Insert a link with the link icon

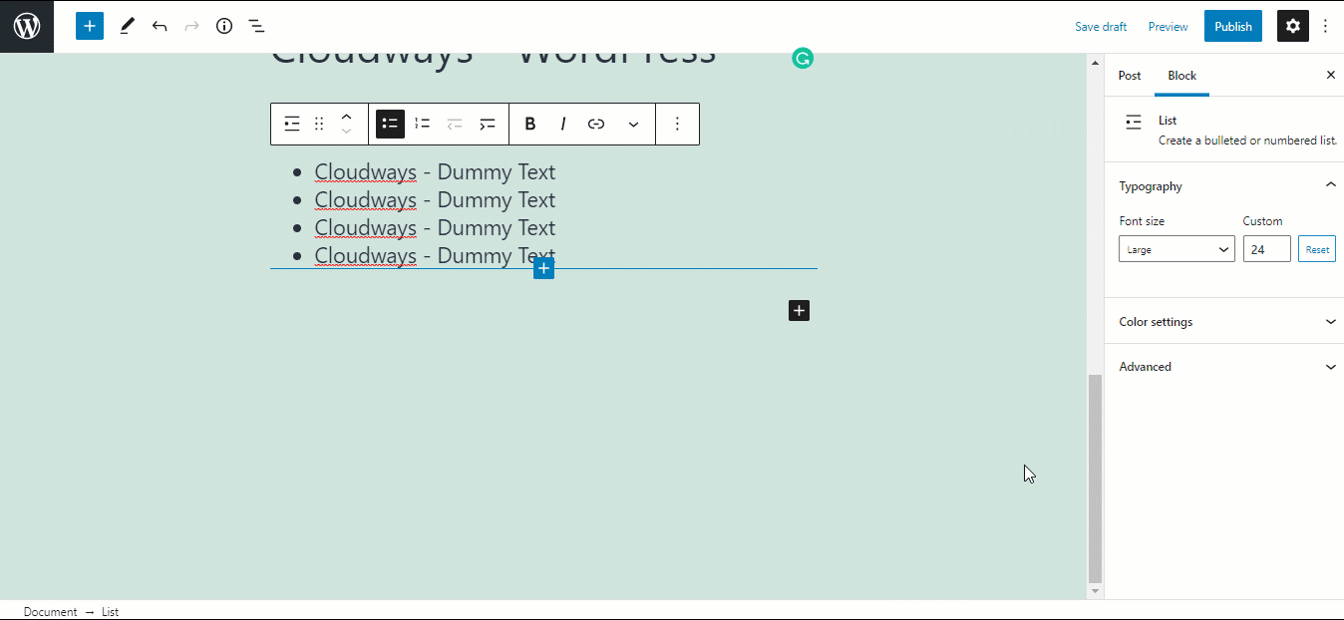(x=596, y=124)
